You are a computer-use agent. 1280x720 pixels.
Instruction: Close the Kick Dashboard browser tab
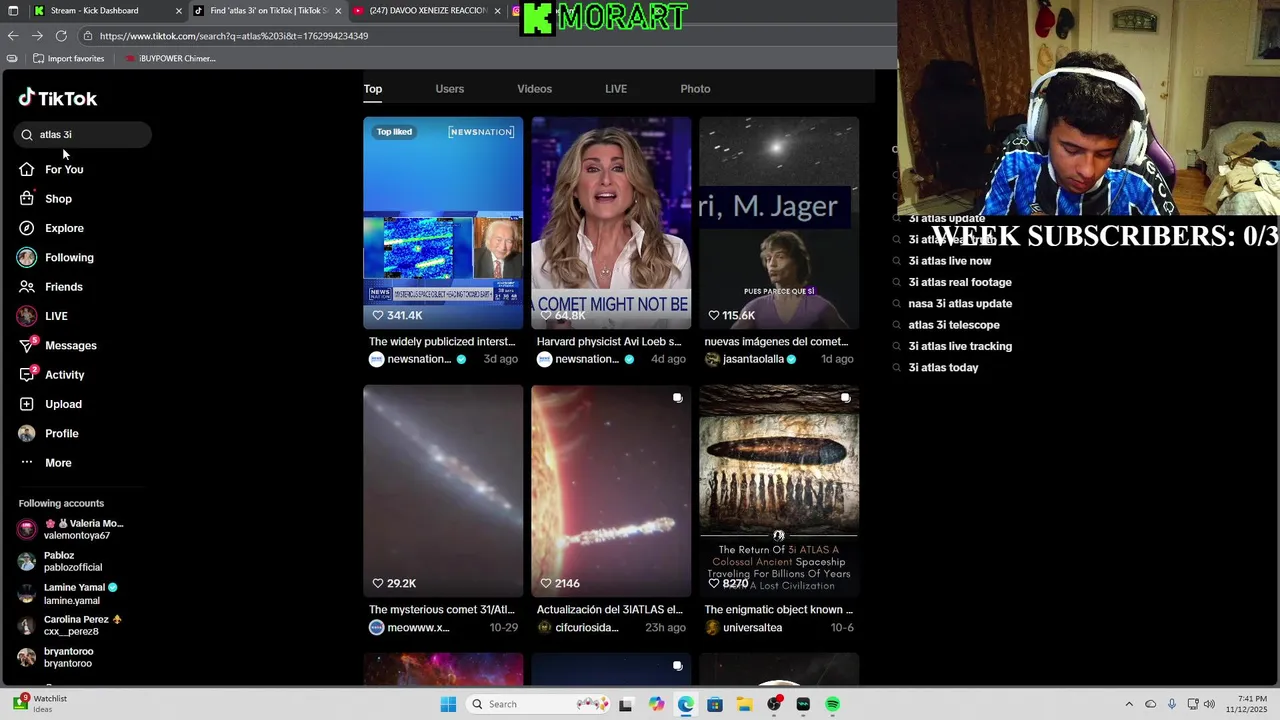(179, 11)
